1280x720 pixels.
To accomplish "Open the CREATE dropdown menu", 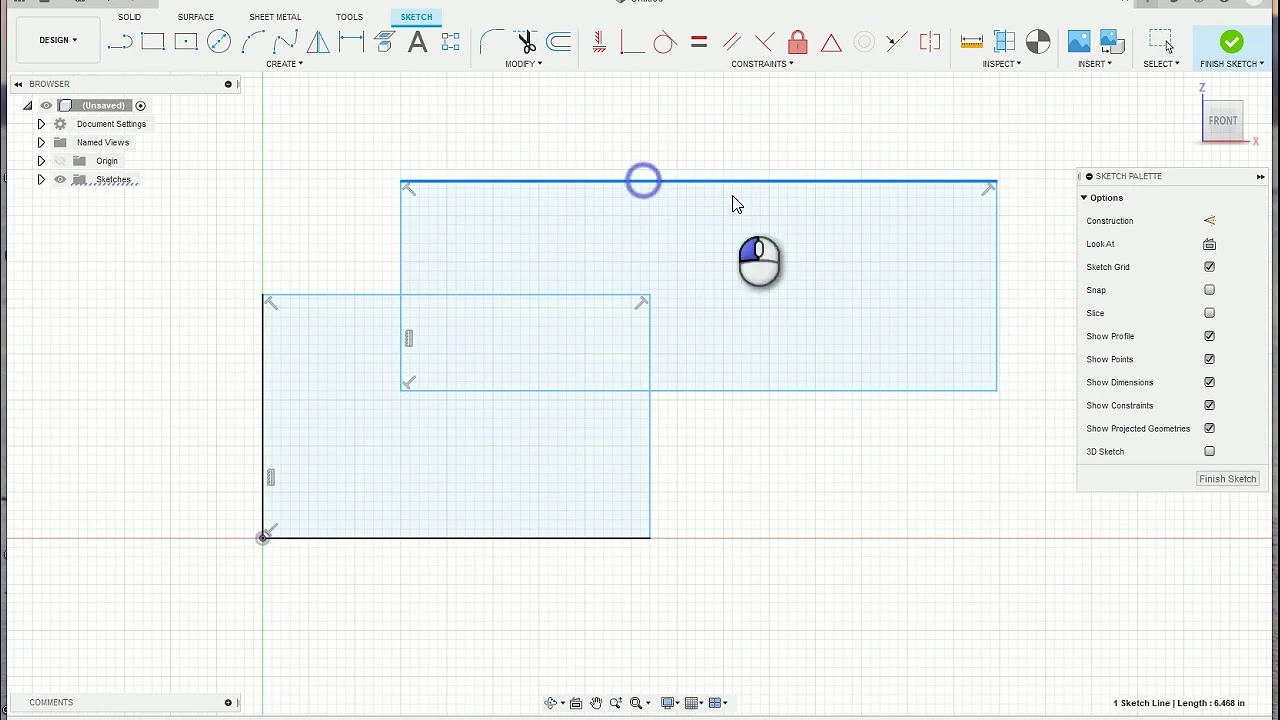I will [x=284, y=64].
